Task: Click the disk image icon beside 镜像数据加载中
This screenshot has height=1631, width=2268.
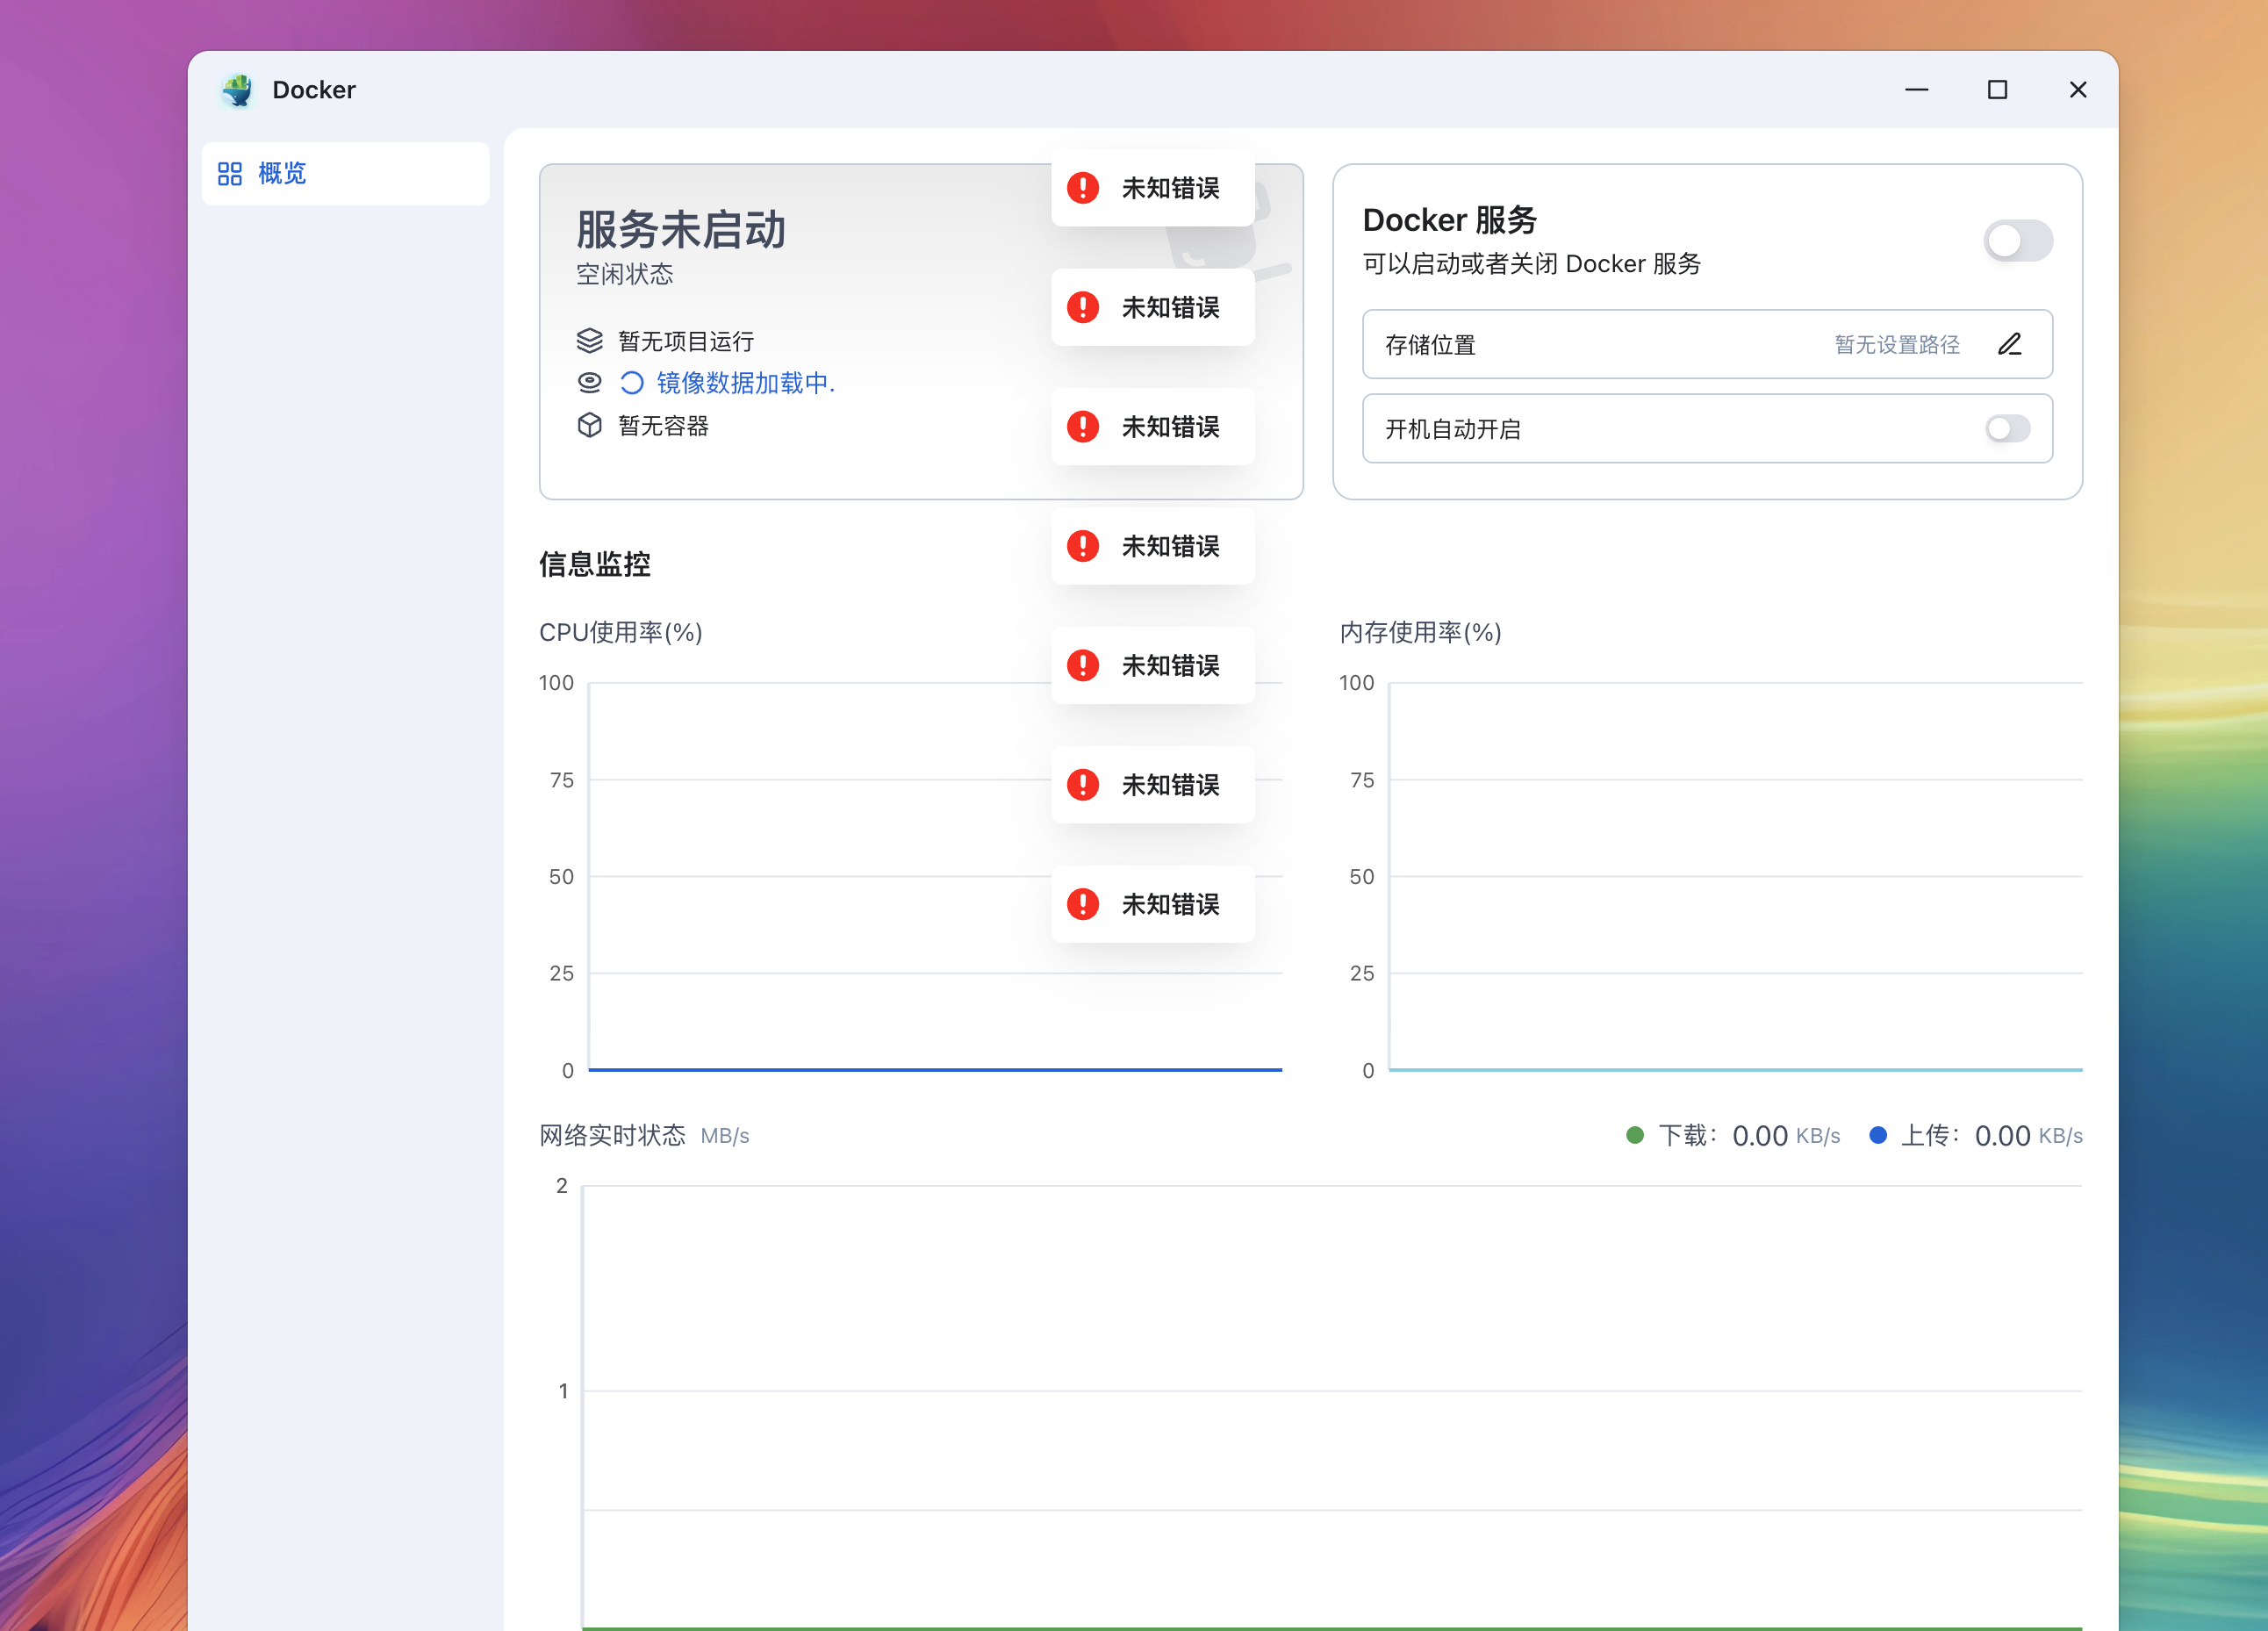Action: click(x=589, y=382)
